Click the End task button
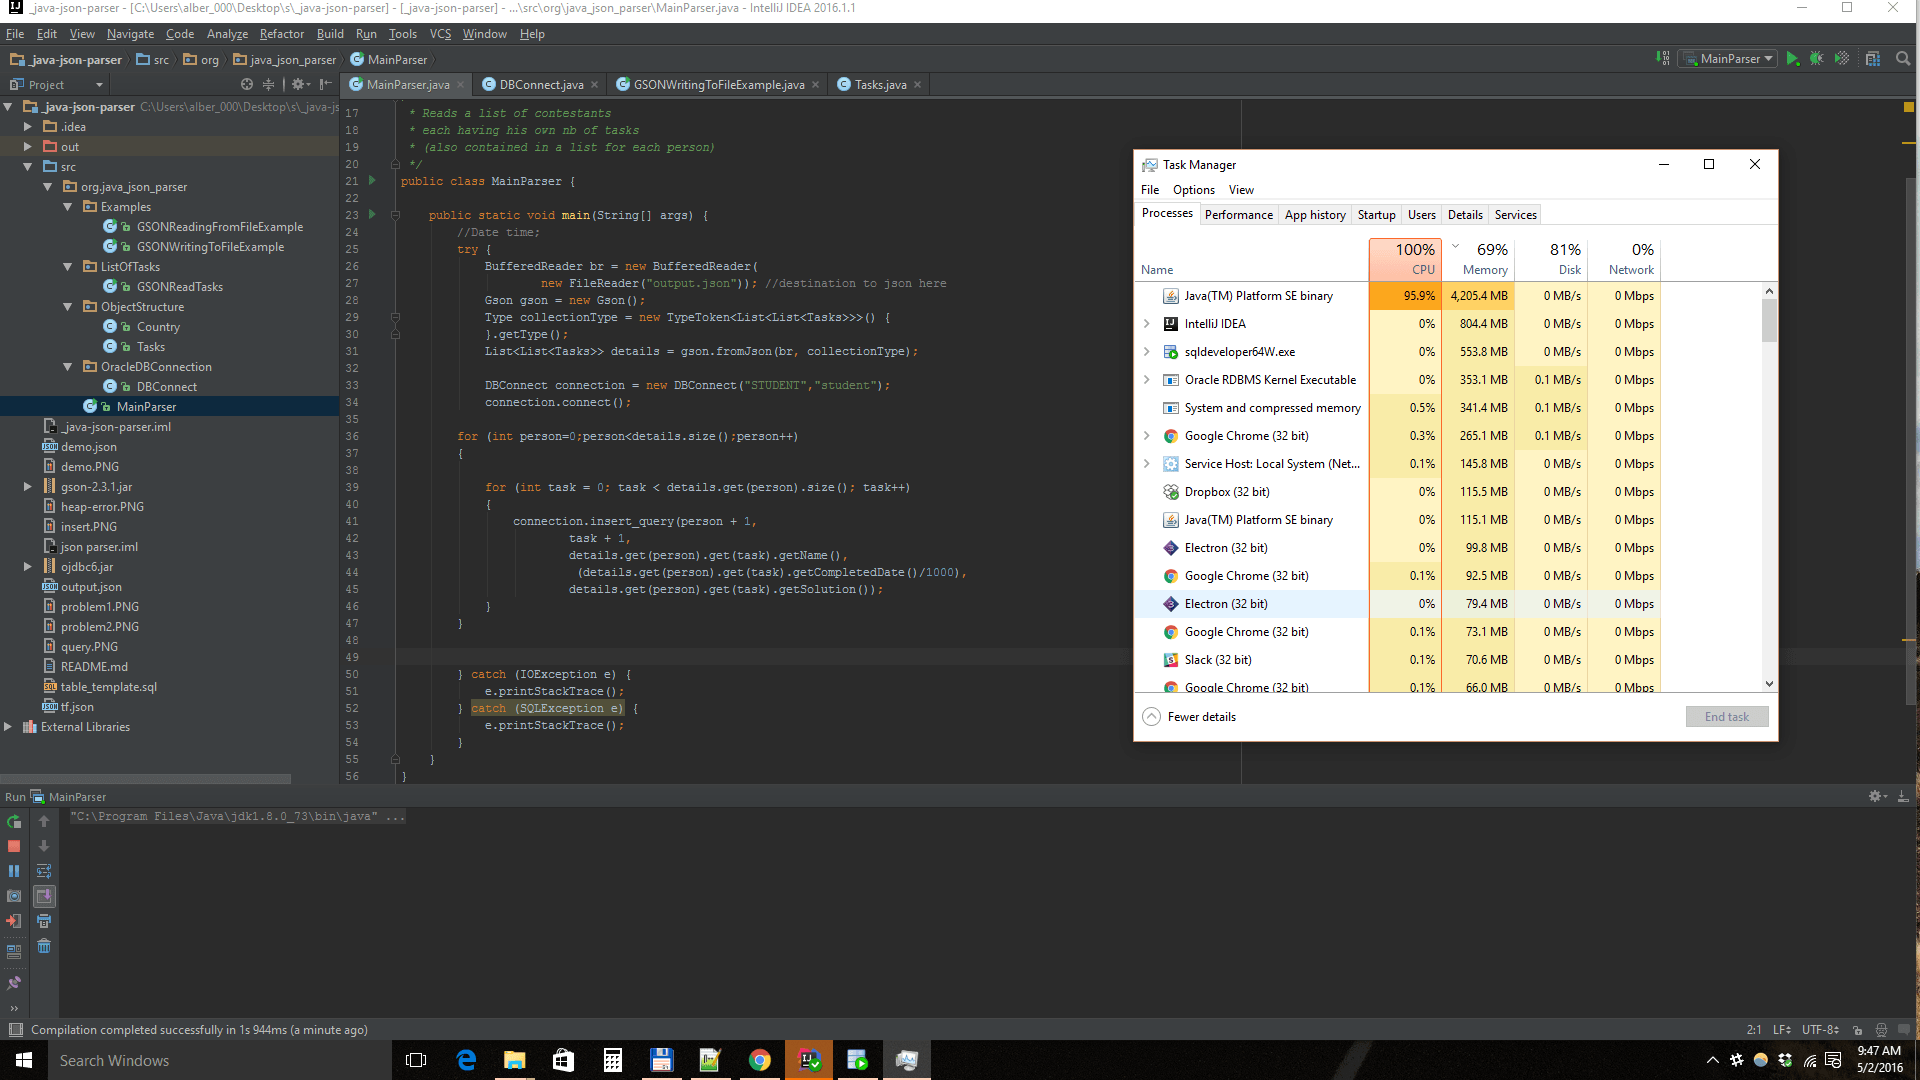This screenshot has width=1920, height=1080. coord(1726,717)
